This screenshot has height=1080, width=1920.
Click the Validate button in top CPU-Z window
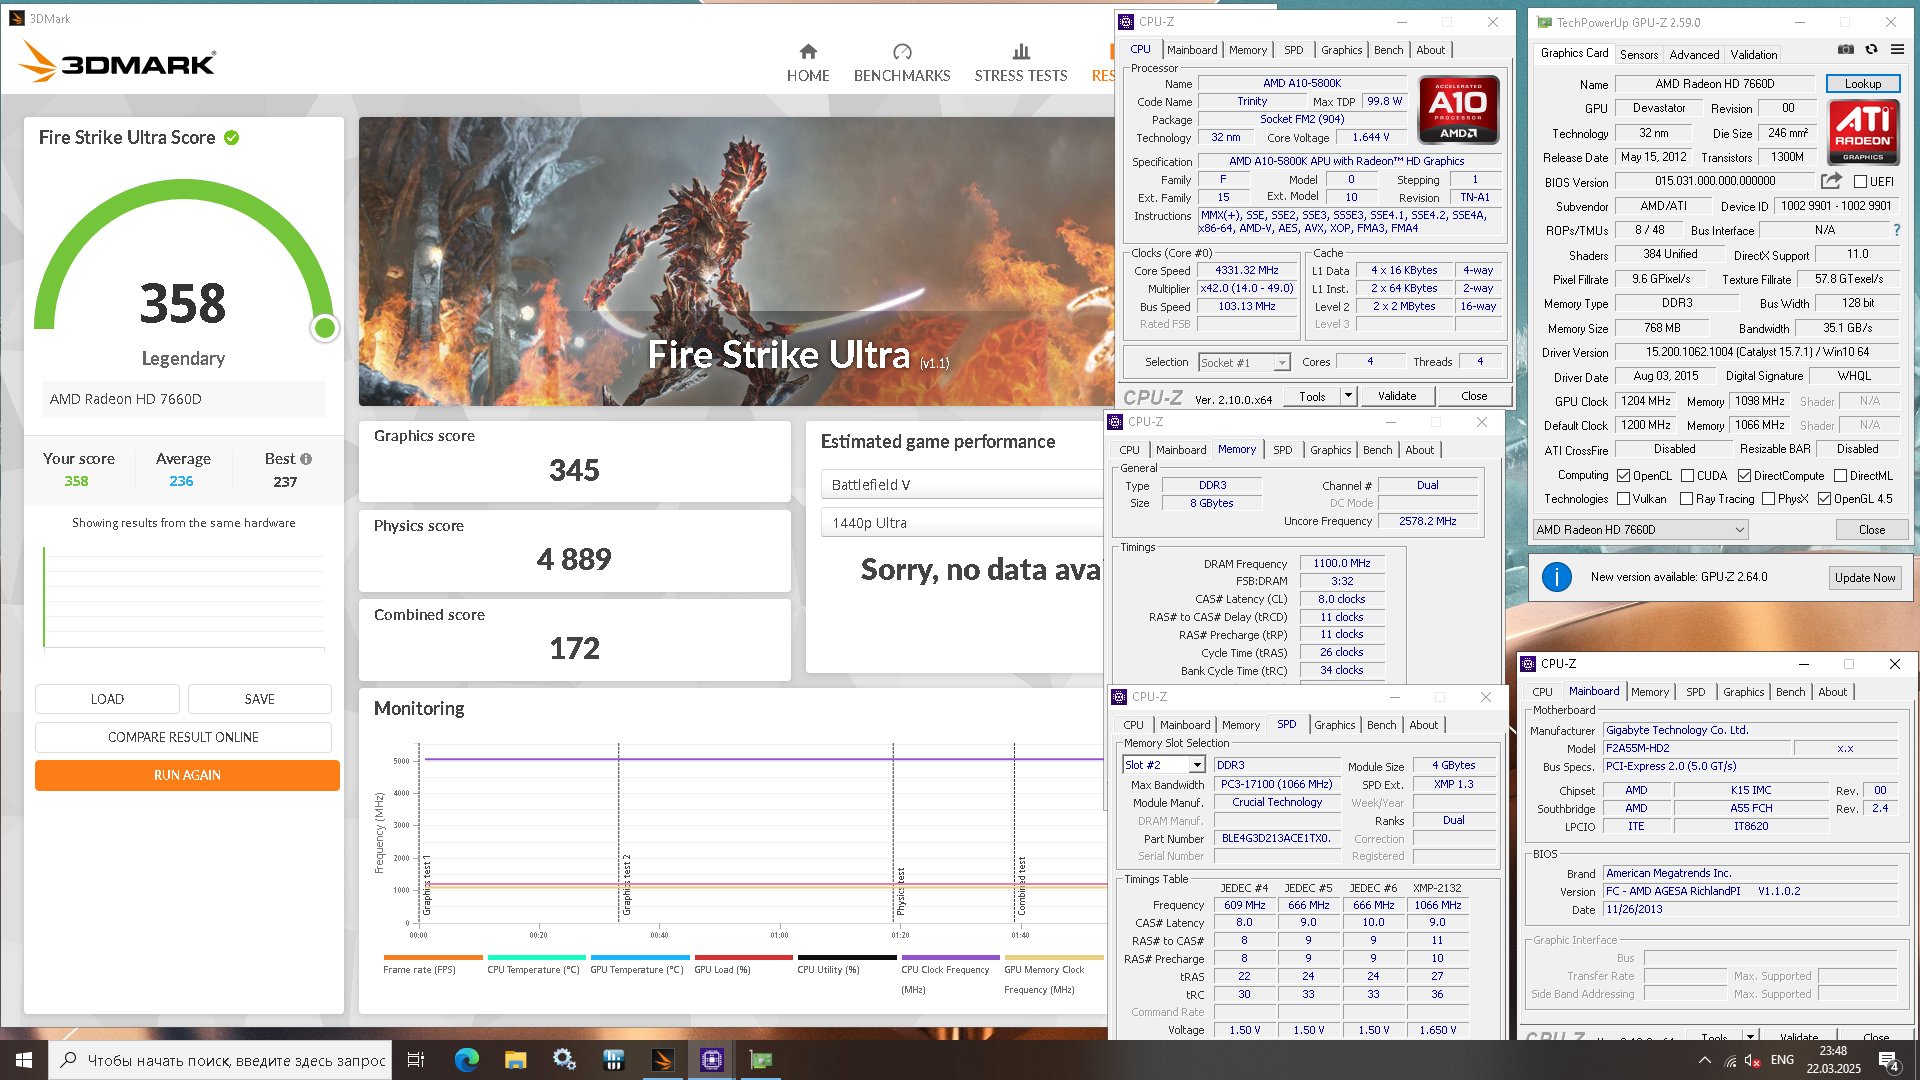[1396, 396]
